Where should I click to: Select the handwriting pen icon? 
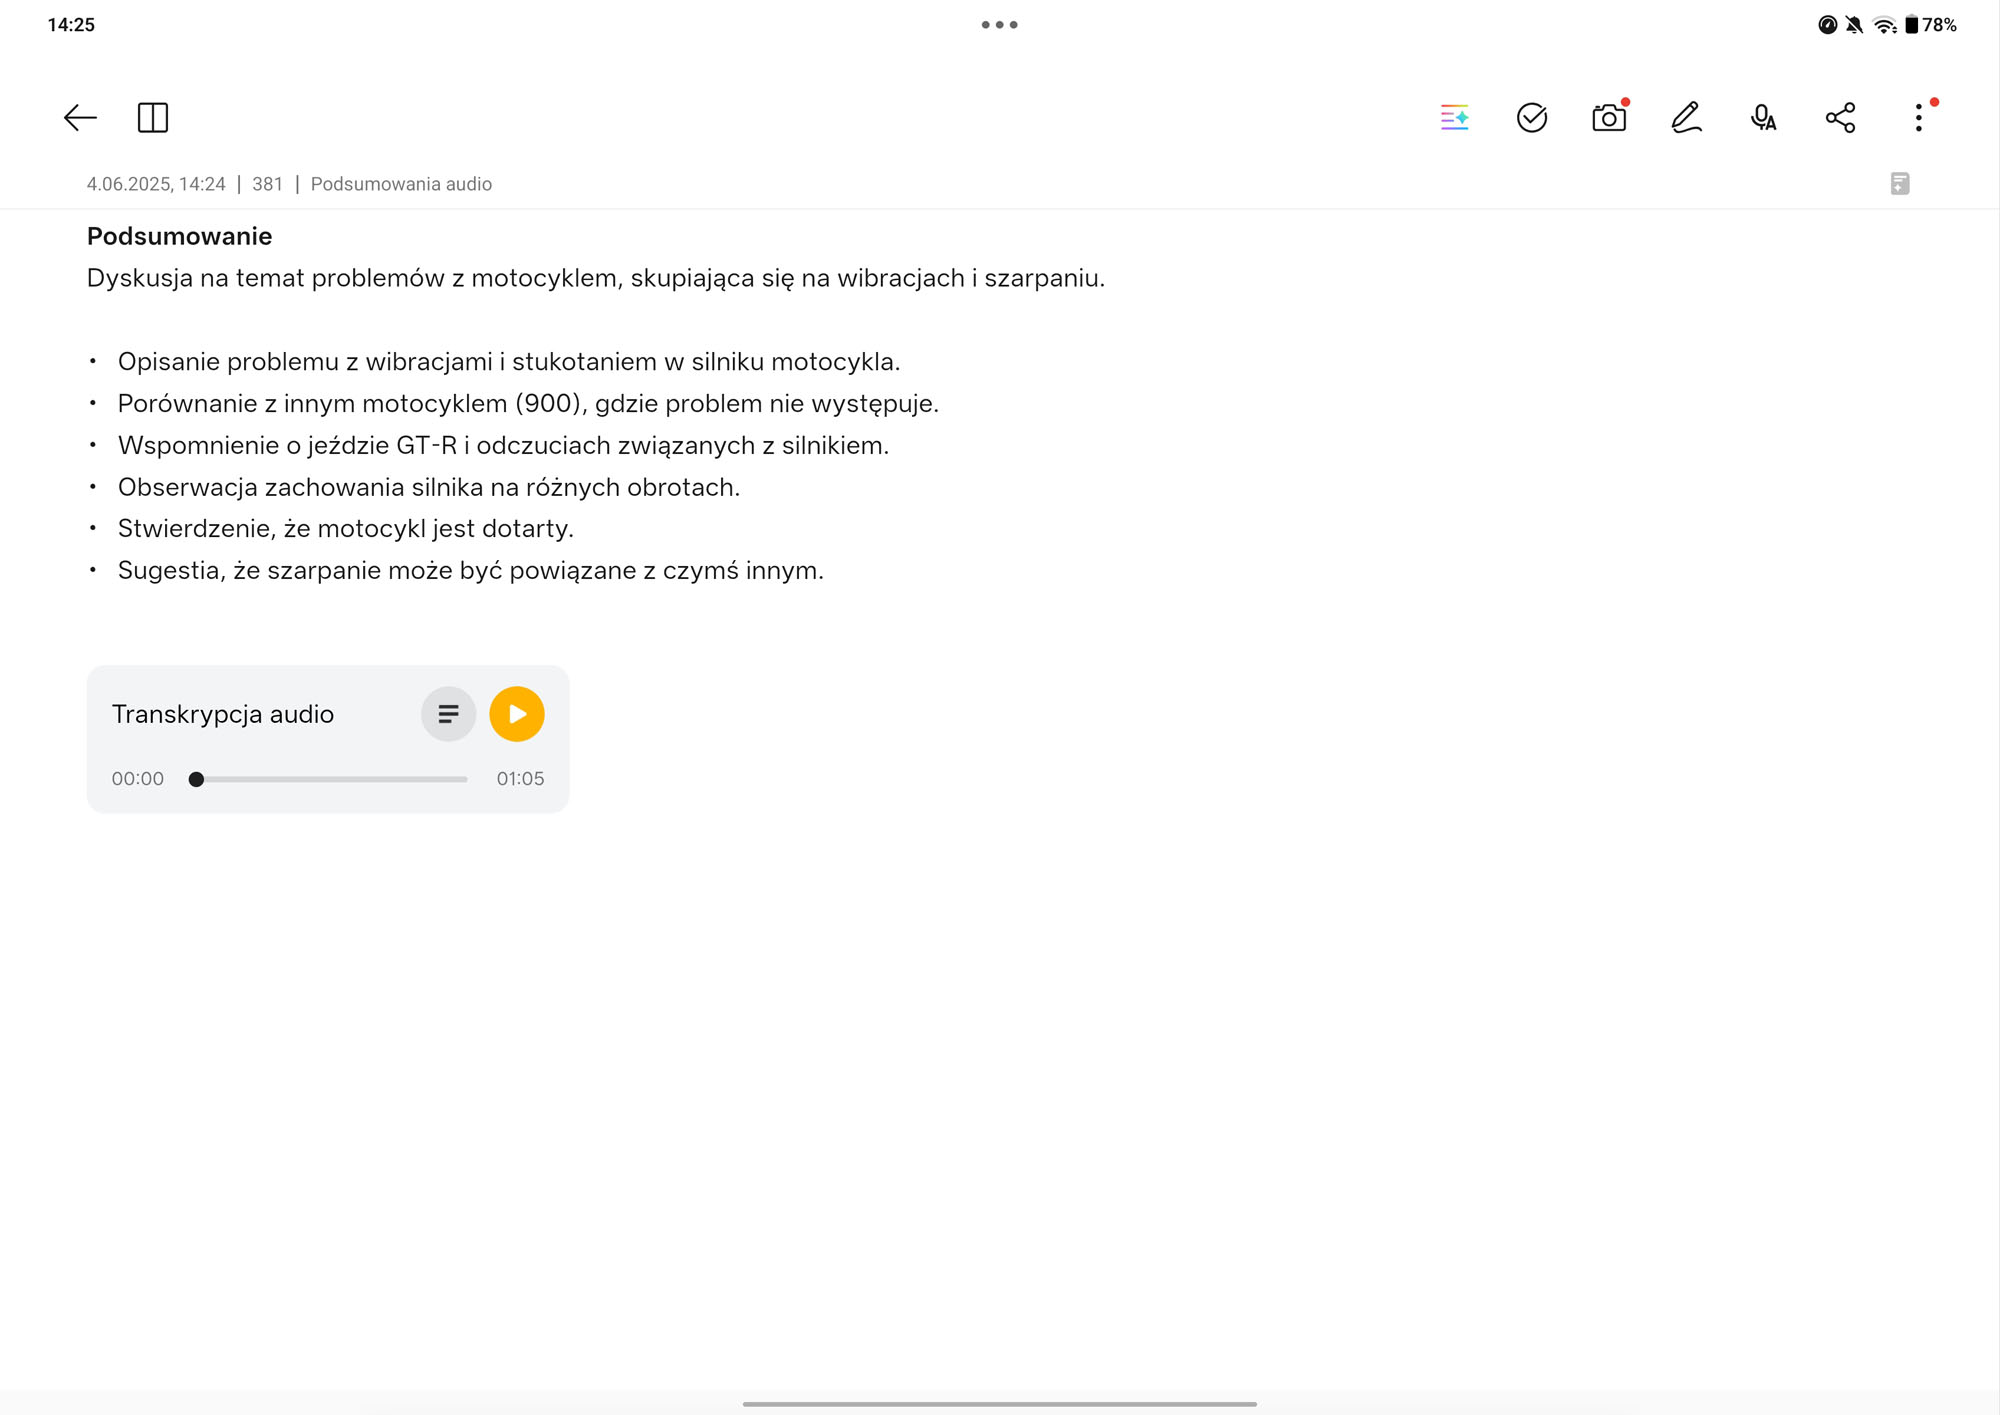pyautogui.click(x=1686, y=118)
